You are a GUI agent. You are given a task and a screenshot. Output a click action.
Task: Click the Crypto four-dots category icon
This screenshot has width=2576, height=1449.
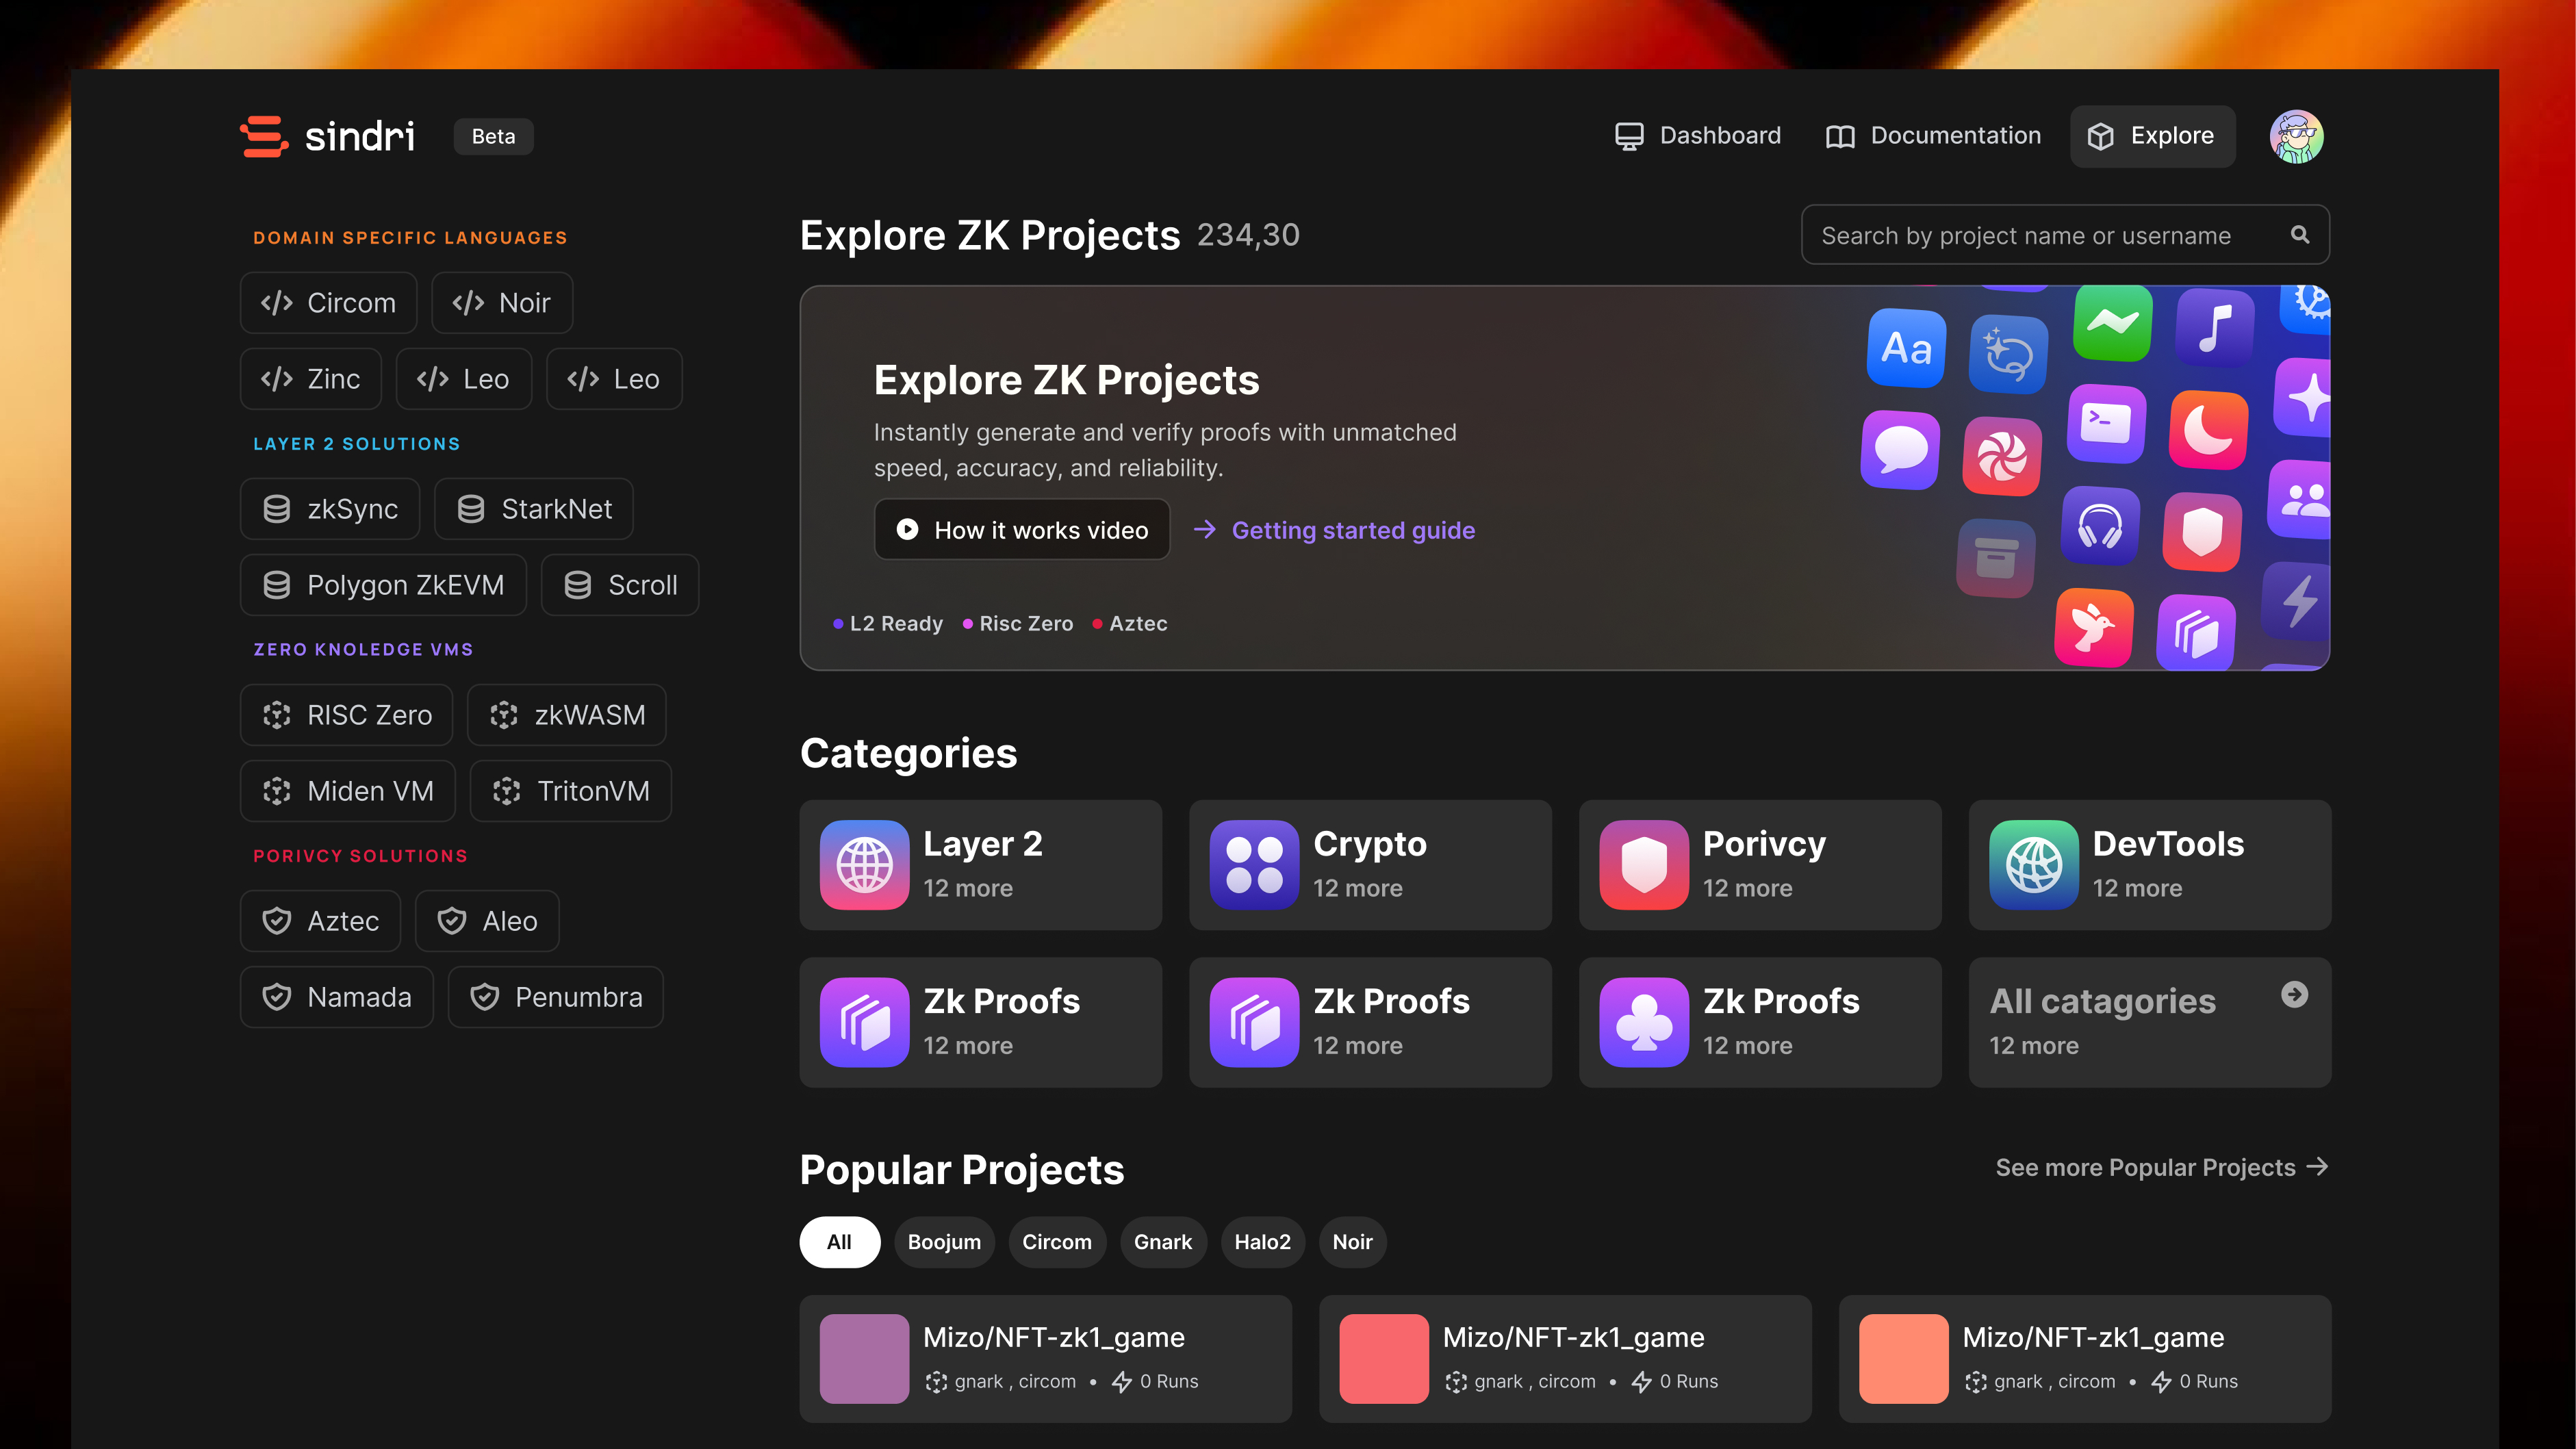[x=1254, y=865]
